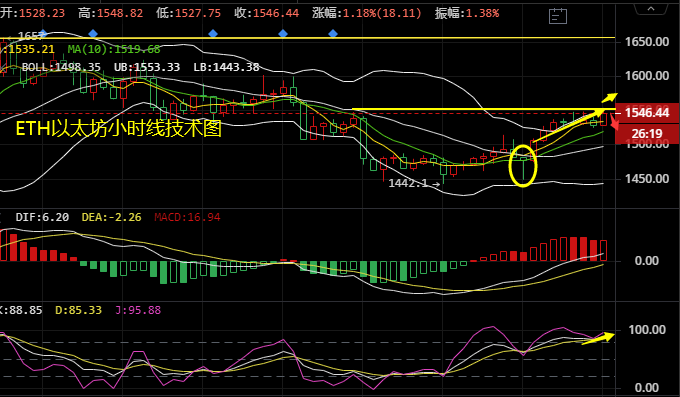680x397 pixels.
Task: Select the yellow ETH以太坊小时线技术图 text annotation
Action: click(x=118, y=129)
